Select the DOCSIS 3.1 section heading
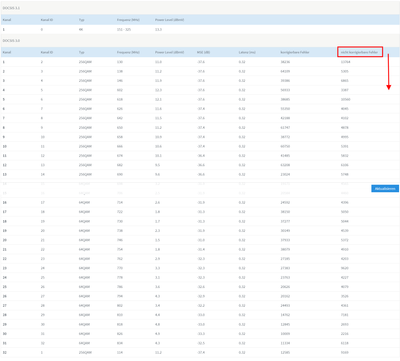Screen dimensions: 400x361 click(x=11, y=8)
